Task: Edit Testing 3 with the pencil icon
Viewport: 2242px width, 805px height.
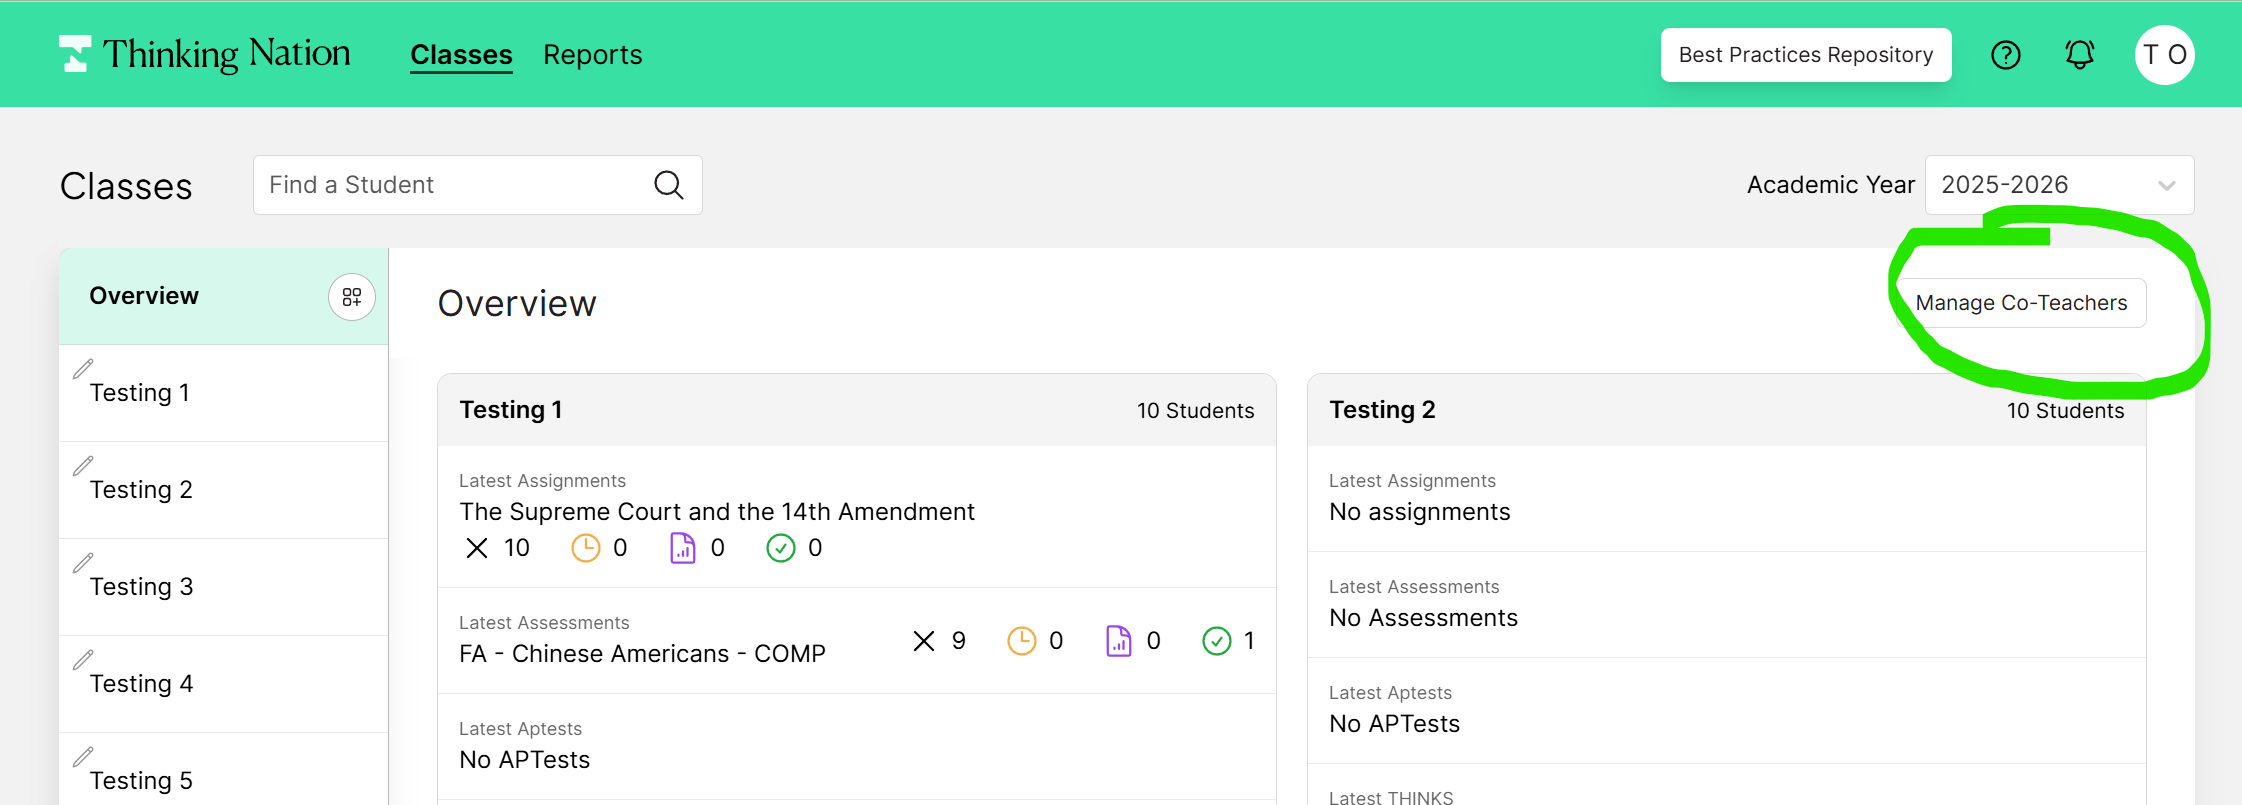Action: (x=83, y=563)
